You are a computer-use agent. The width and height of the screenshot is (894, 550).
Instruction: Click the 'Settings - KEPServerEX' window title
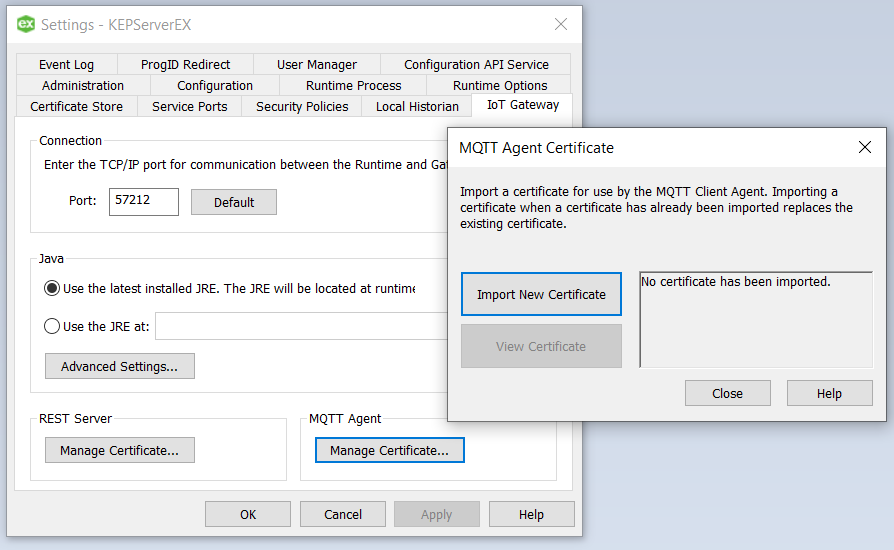(x=116, y=25)
